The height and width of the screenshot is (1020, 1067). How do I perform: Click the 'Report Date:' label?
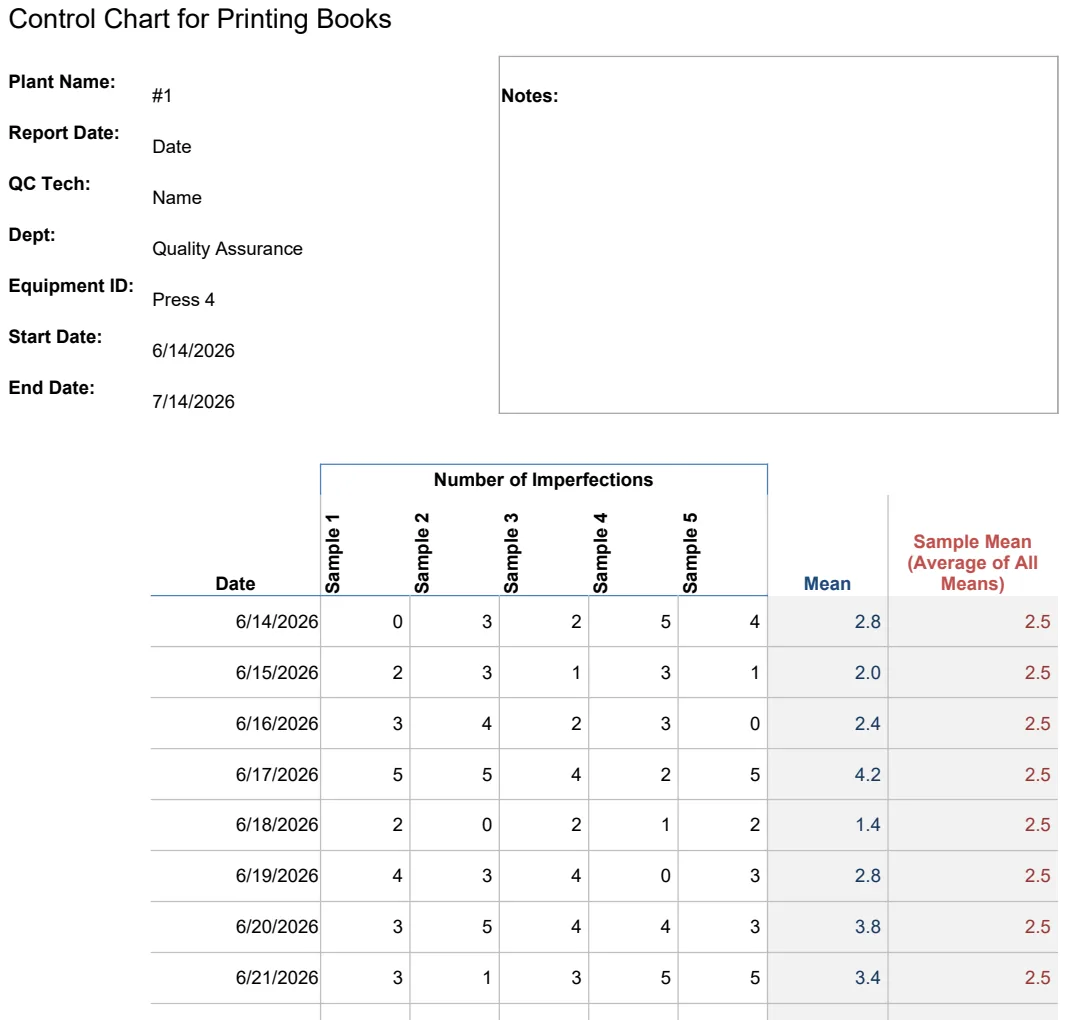pos(64,133)
